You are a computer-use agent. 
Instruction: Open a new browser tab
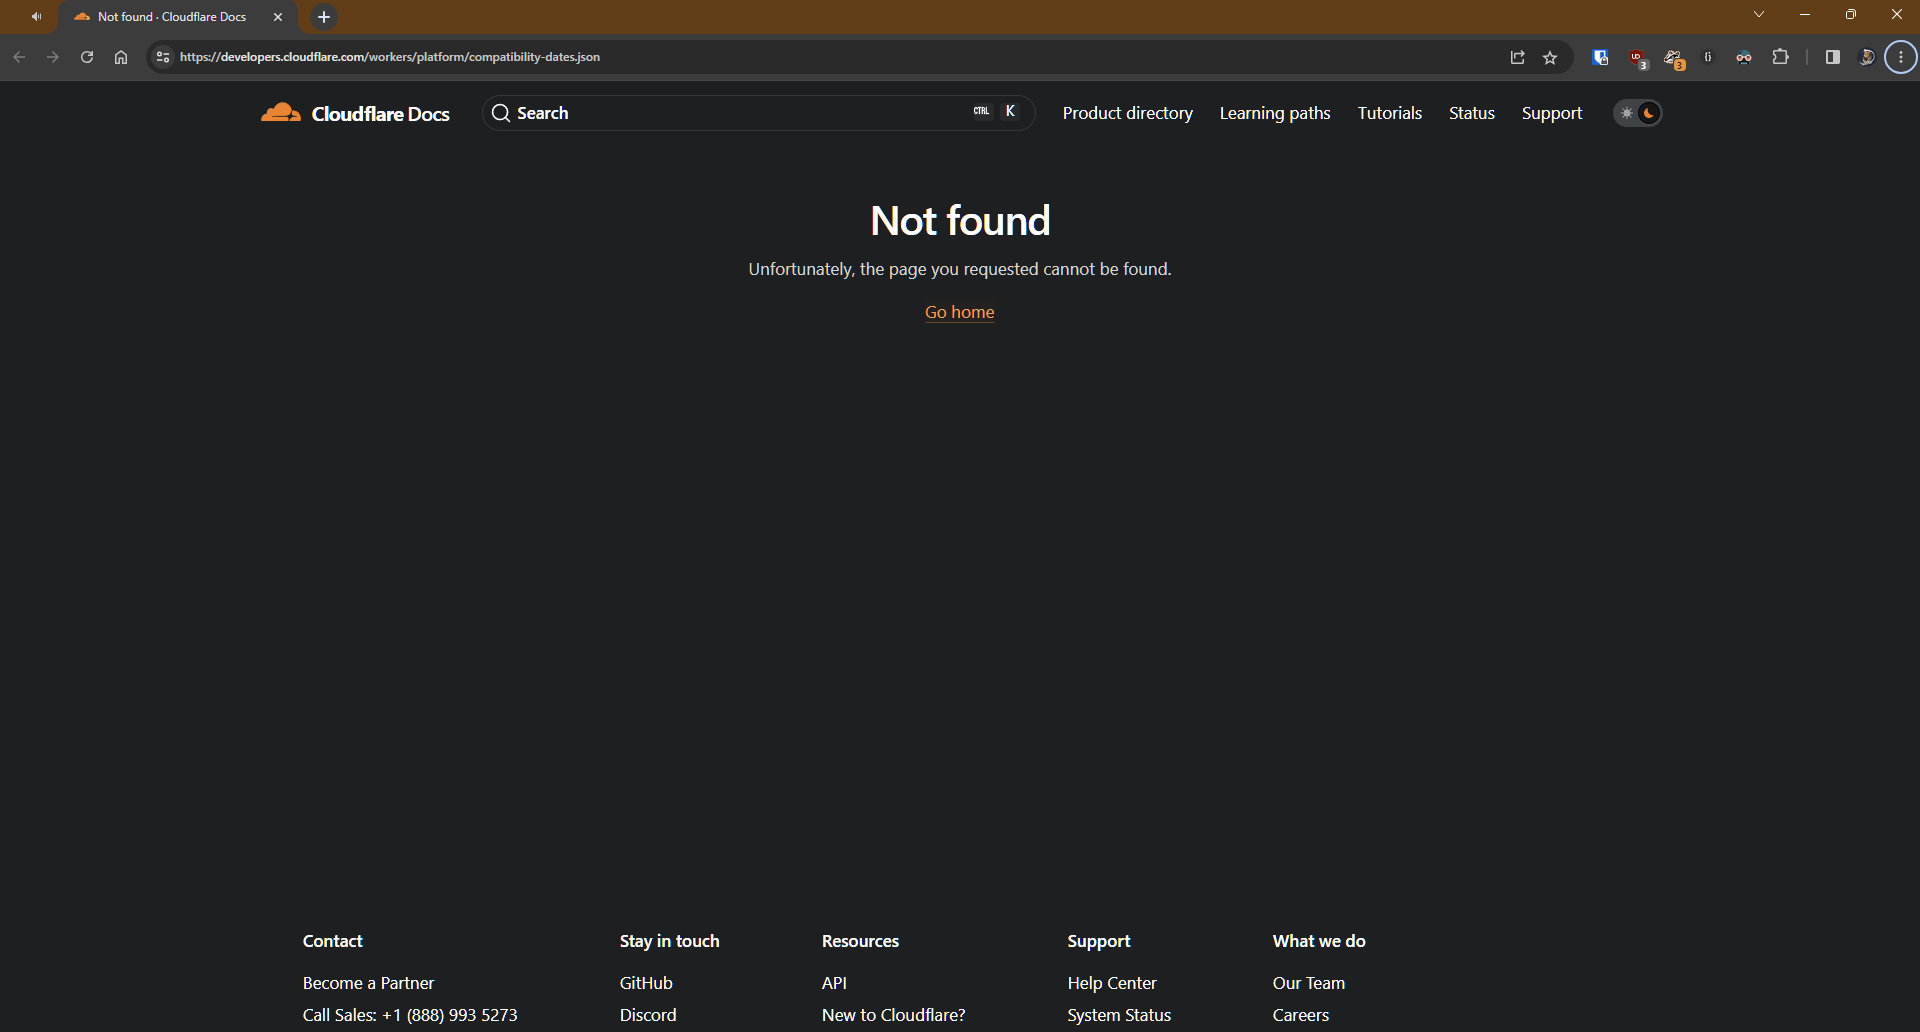click(324, 17)
